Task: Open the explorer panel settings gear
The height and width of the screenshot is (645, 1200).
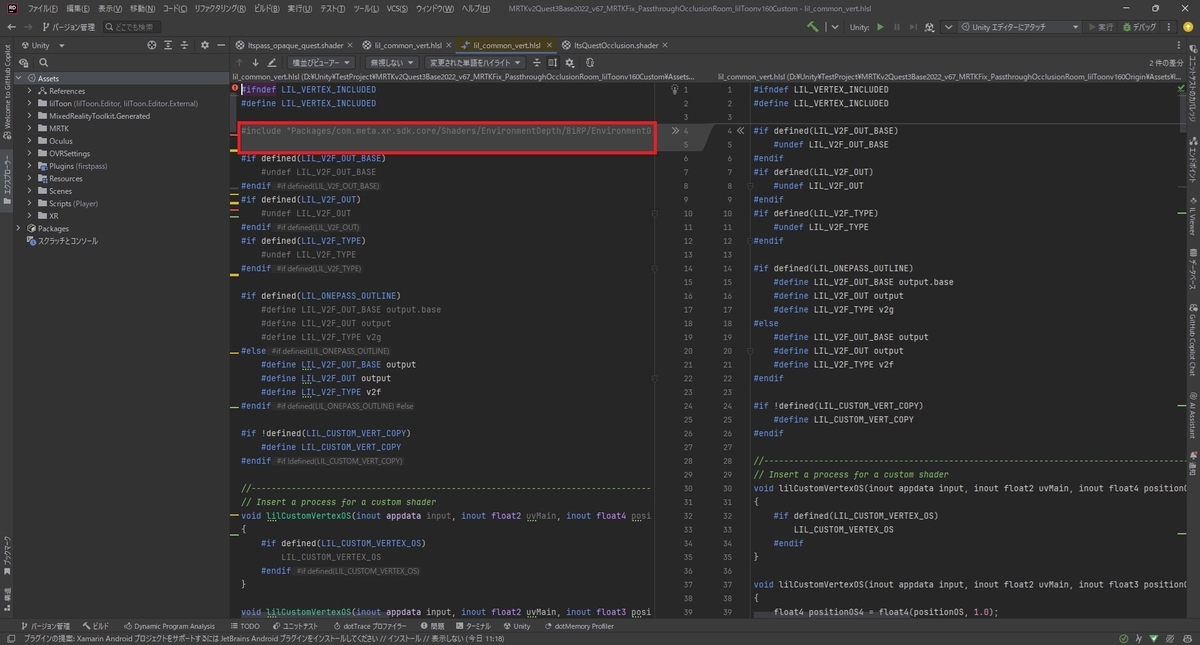Action: tap(204, 45)
